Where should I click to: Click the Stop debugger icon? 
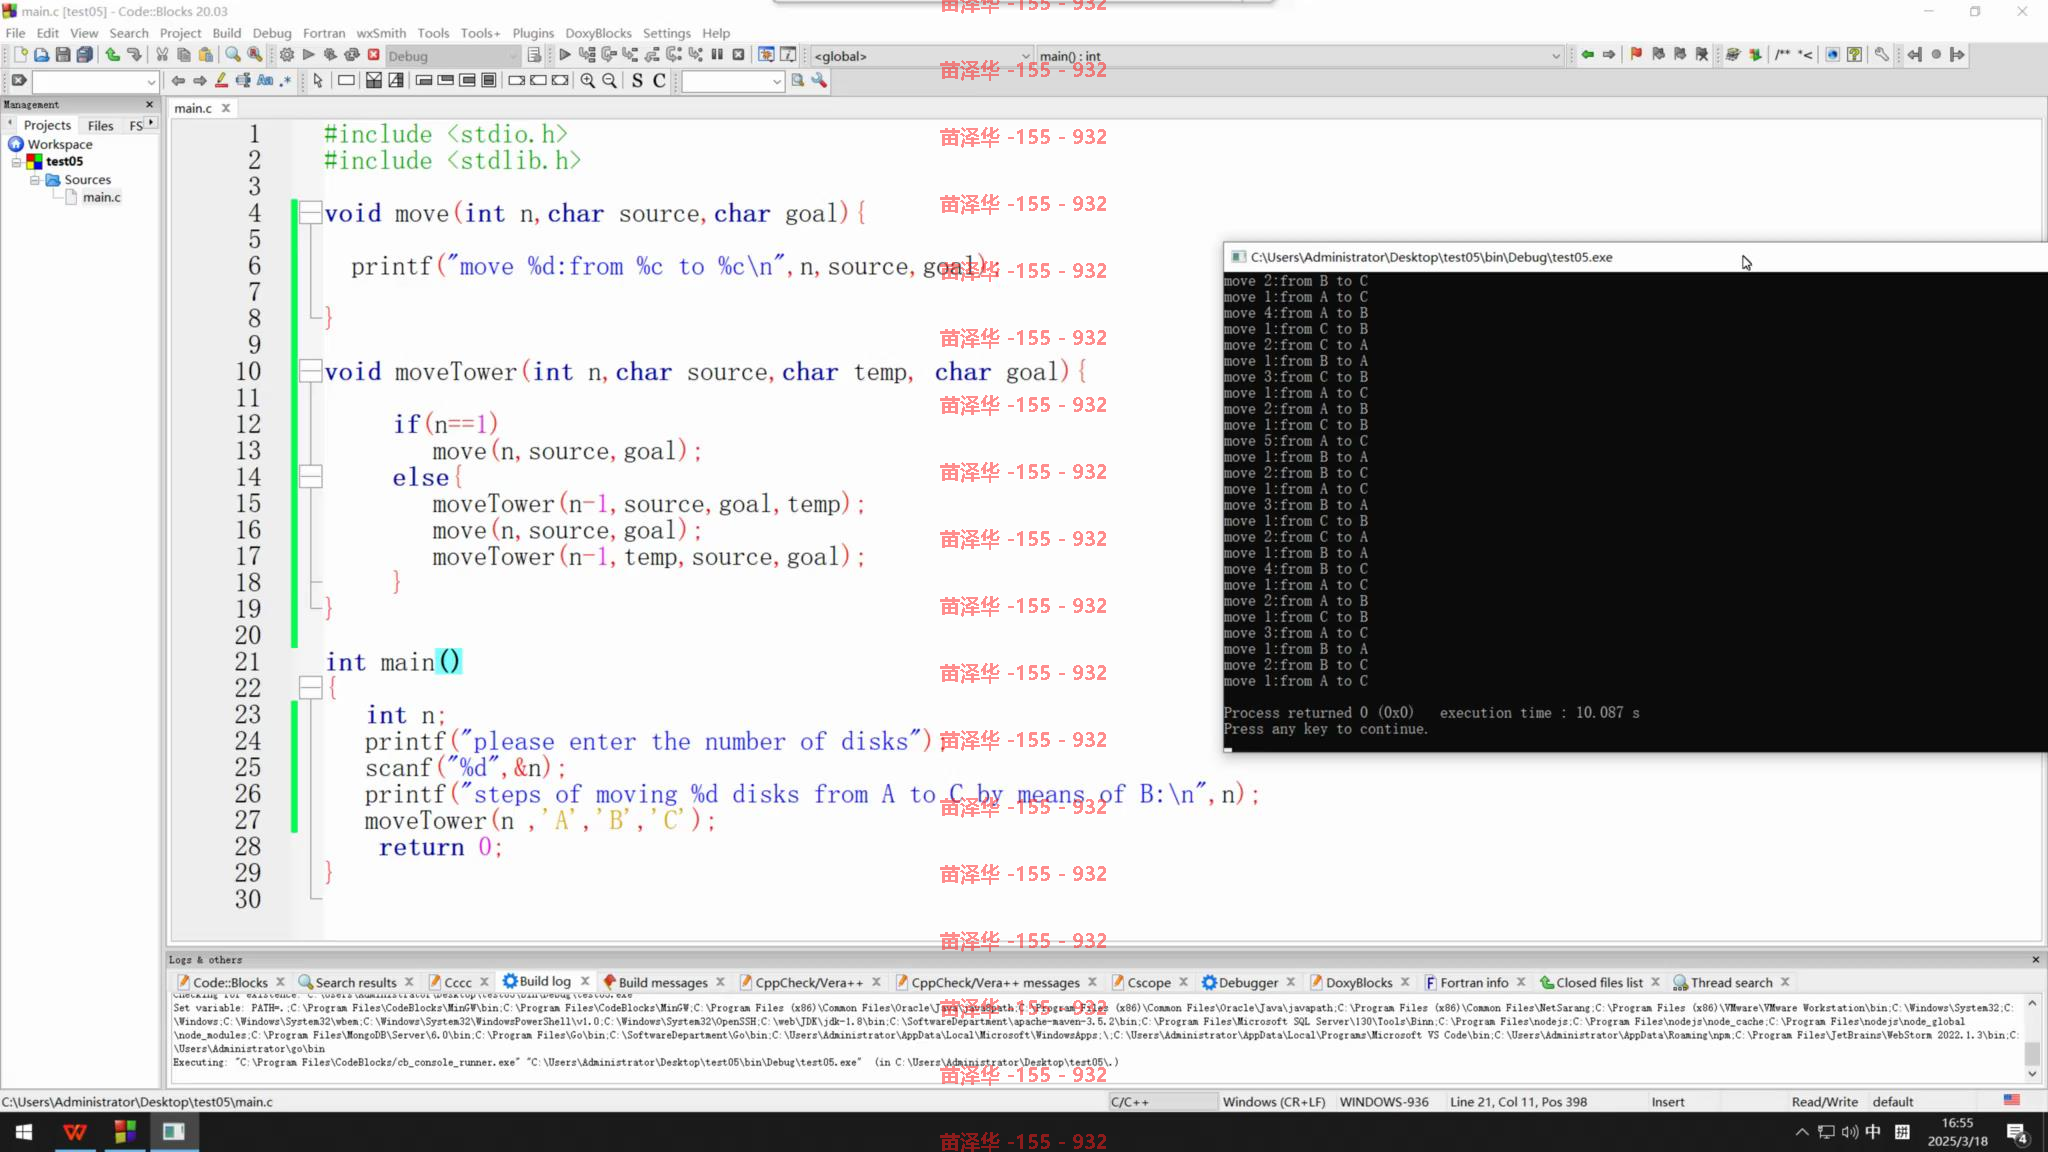pyautogui.click(x=739, y=55)
